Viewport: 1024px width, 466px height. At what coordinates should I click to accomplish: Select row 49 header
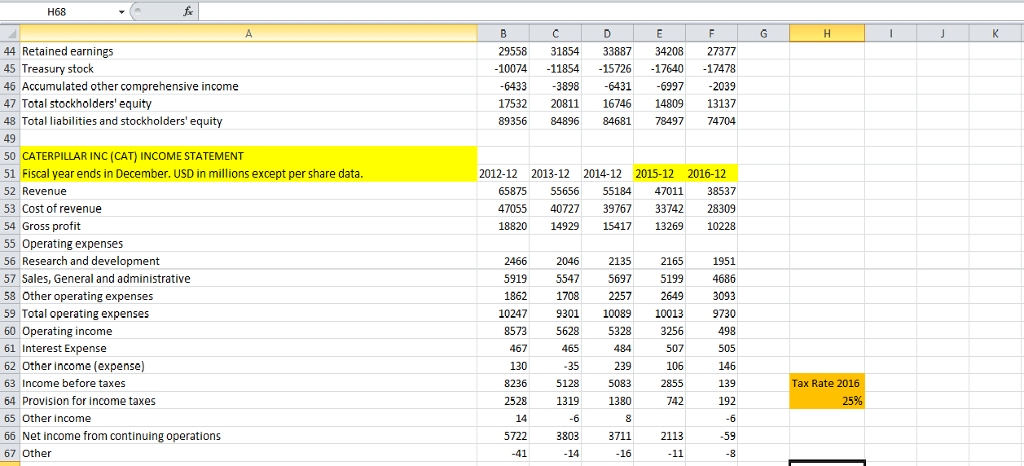(10, 138)
